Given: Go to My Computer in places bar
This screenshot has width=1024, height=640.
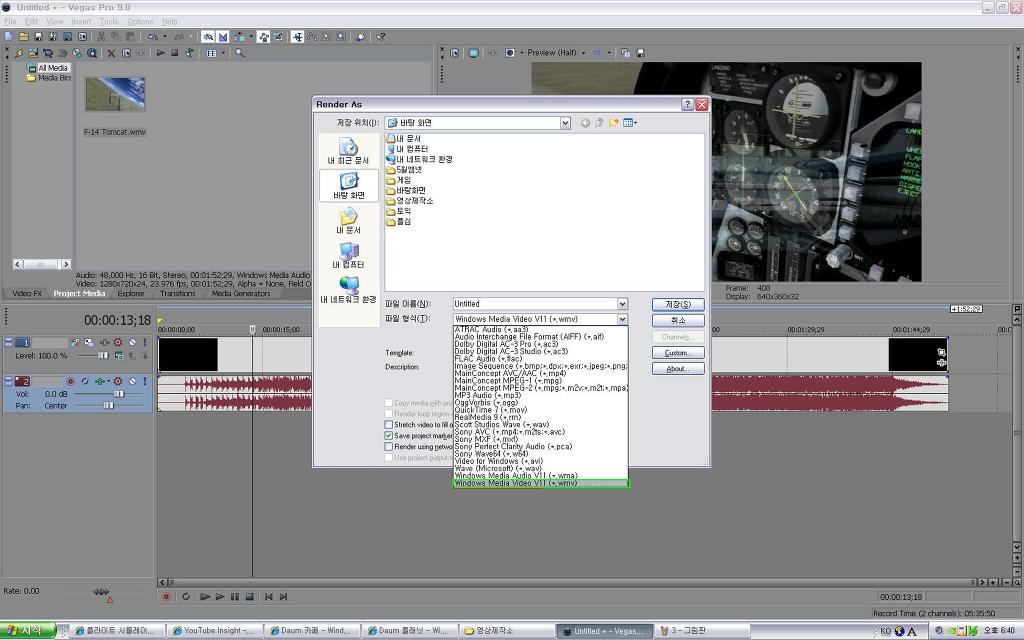Looking at the screenshot, I should tap(348, 255).
